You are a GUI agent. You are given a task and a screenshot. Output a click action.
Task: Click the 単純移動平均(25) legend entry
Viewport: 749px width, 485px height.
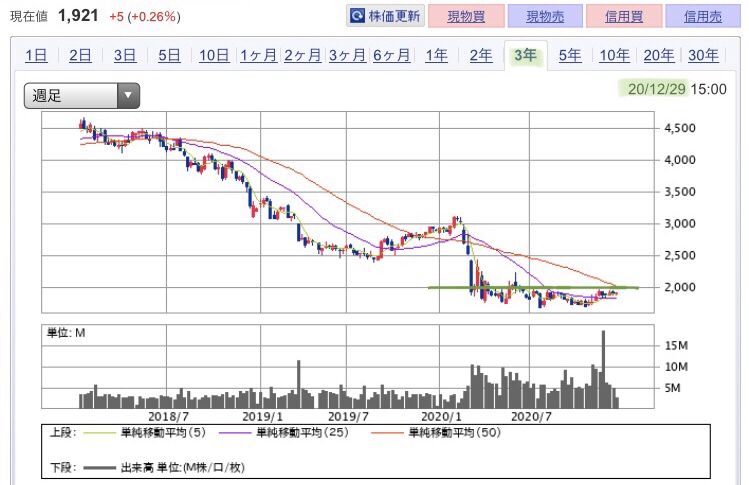(x=284, y=432)
